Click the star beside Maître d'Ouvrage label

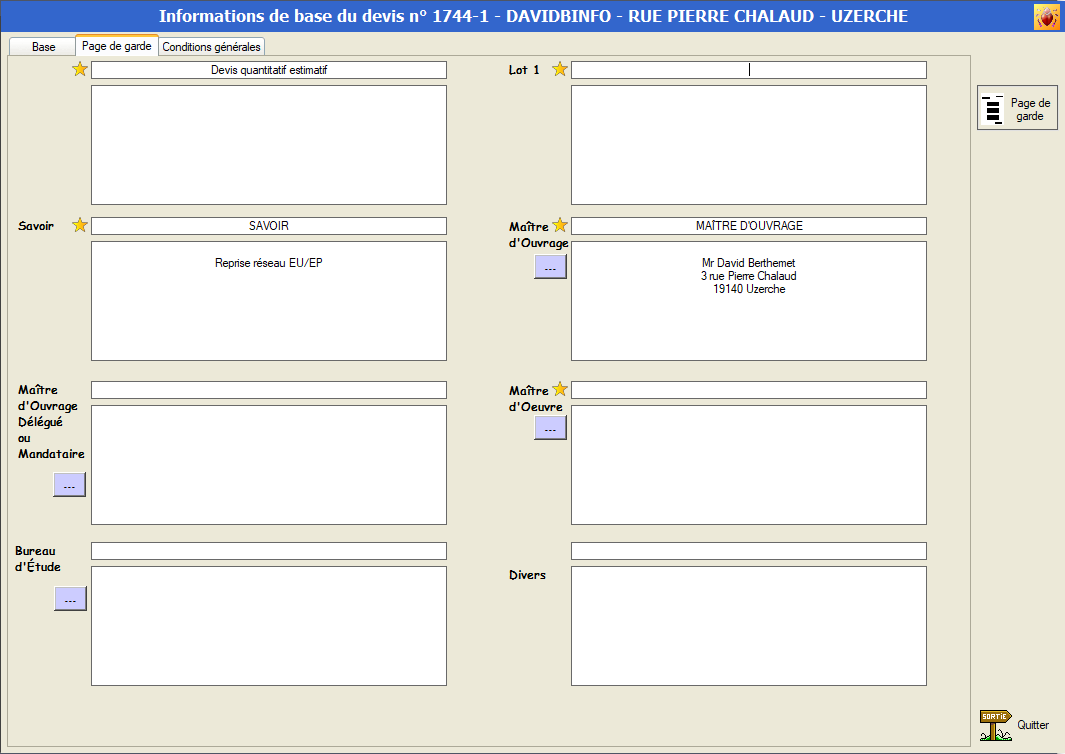(x=560, y=225)
